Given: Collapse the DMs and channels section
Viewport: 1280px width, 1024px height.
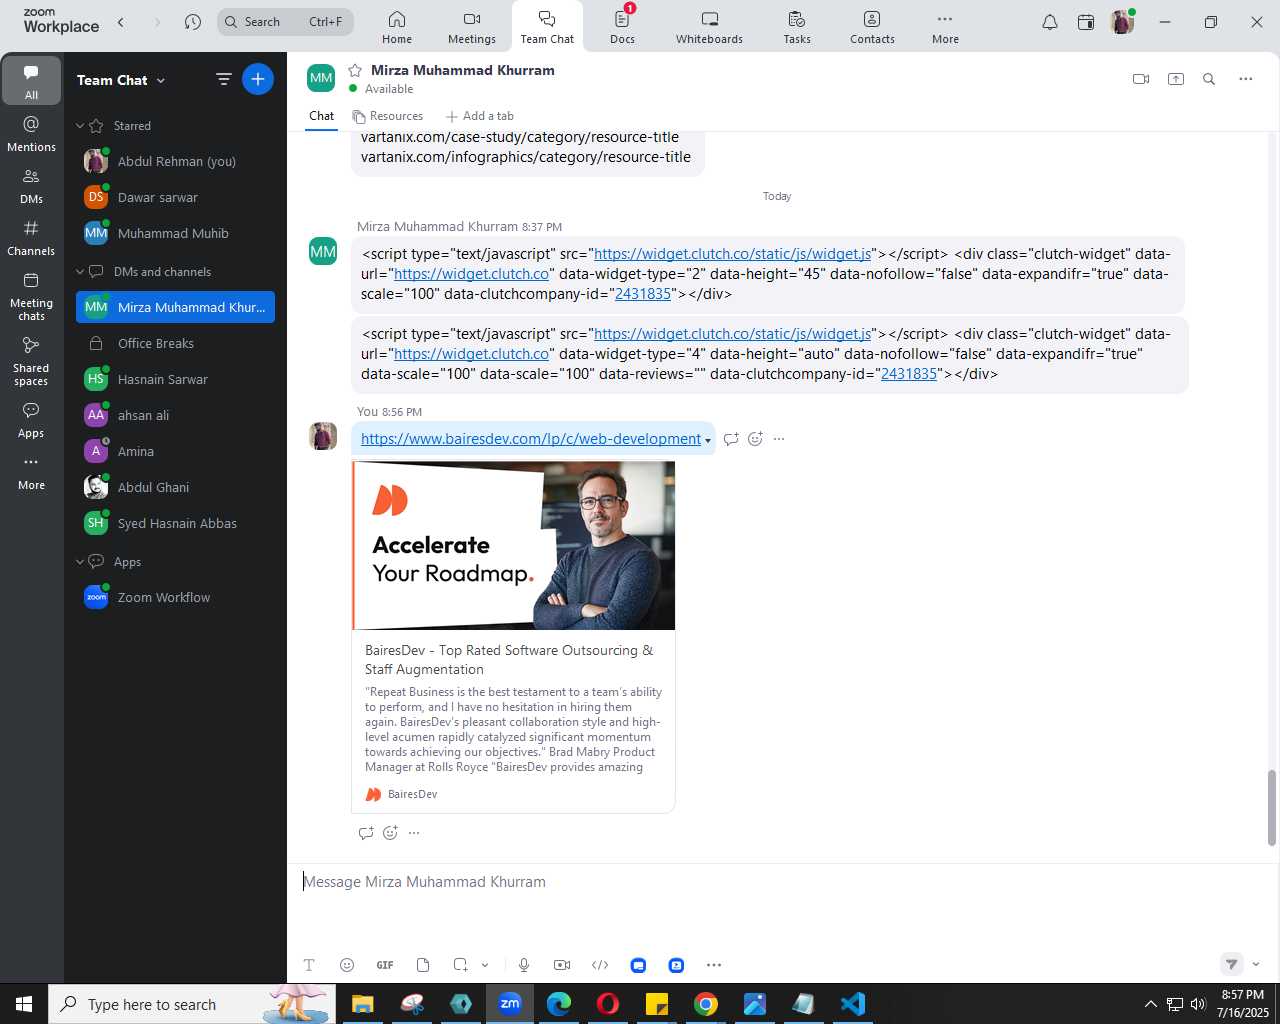Looking at the screenshot, I should click(80, 271).
